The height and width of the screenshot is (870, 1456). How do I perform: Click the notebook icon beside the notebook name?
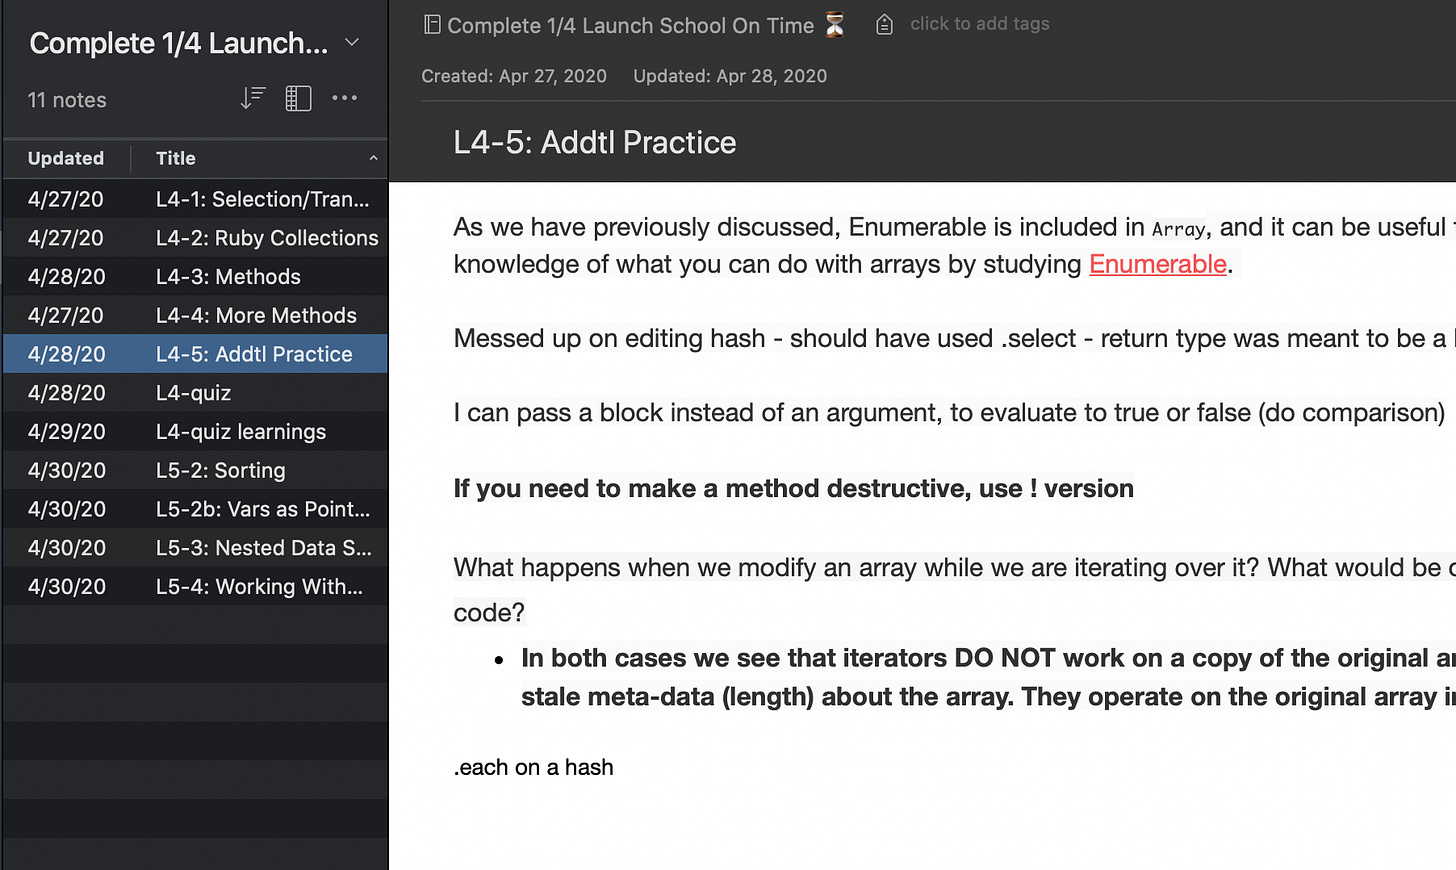[x=432, y=24]
